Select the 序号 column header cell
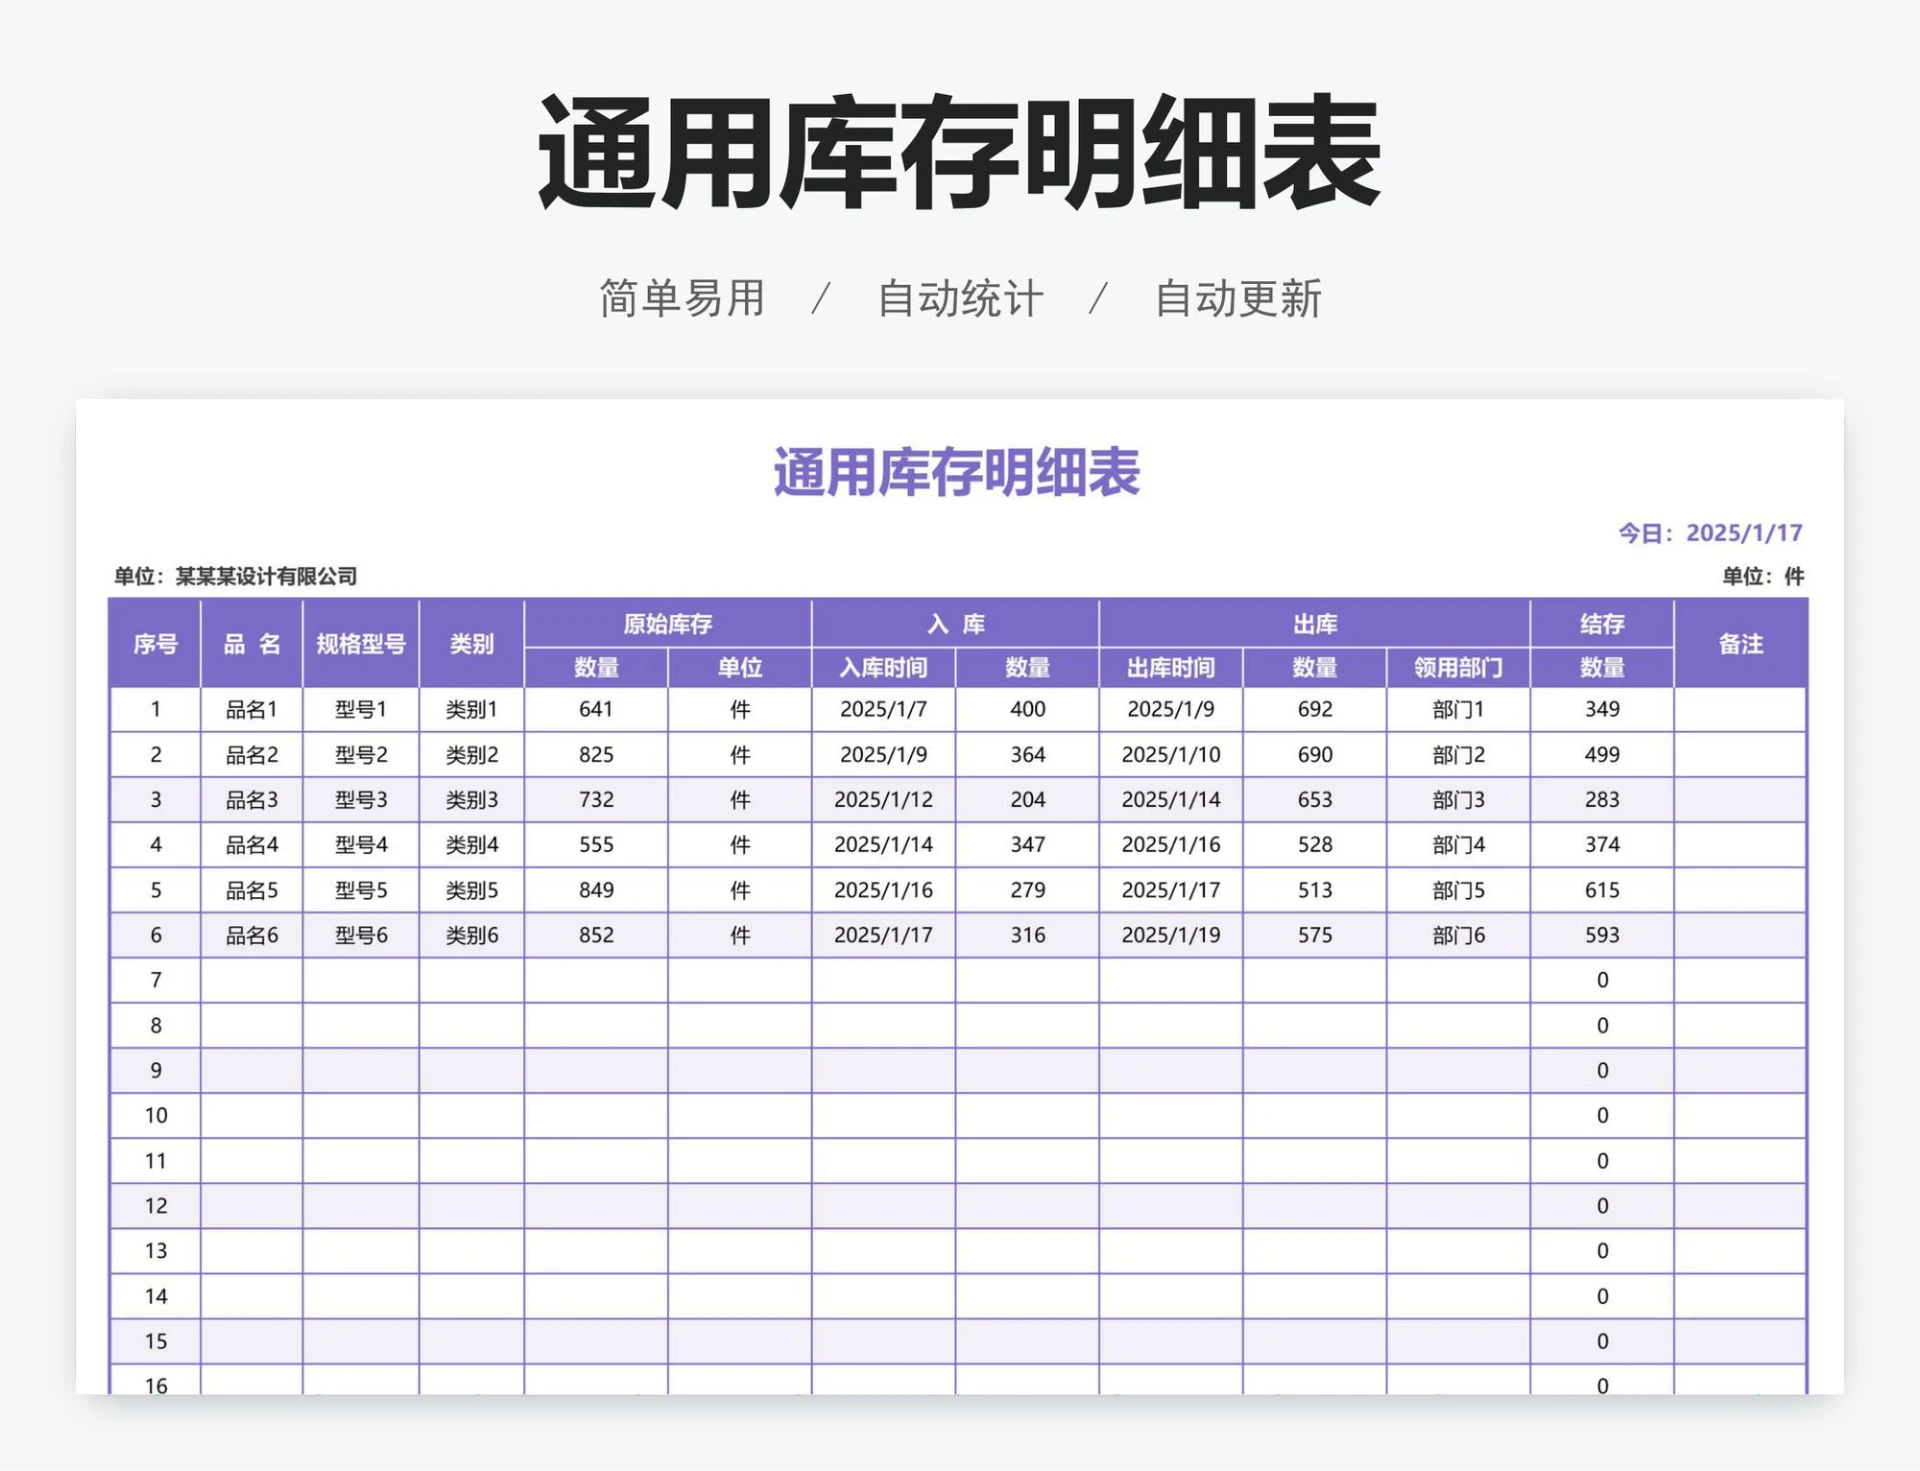Viewport: 1920px width, 1471px height. (x=155, y=645)
